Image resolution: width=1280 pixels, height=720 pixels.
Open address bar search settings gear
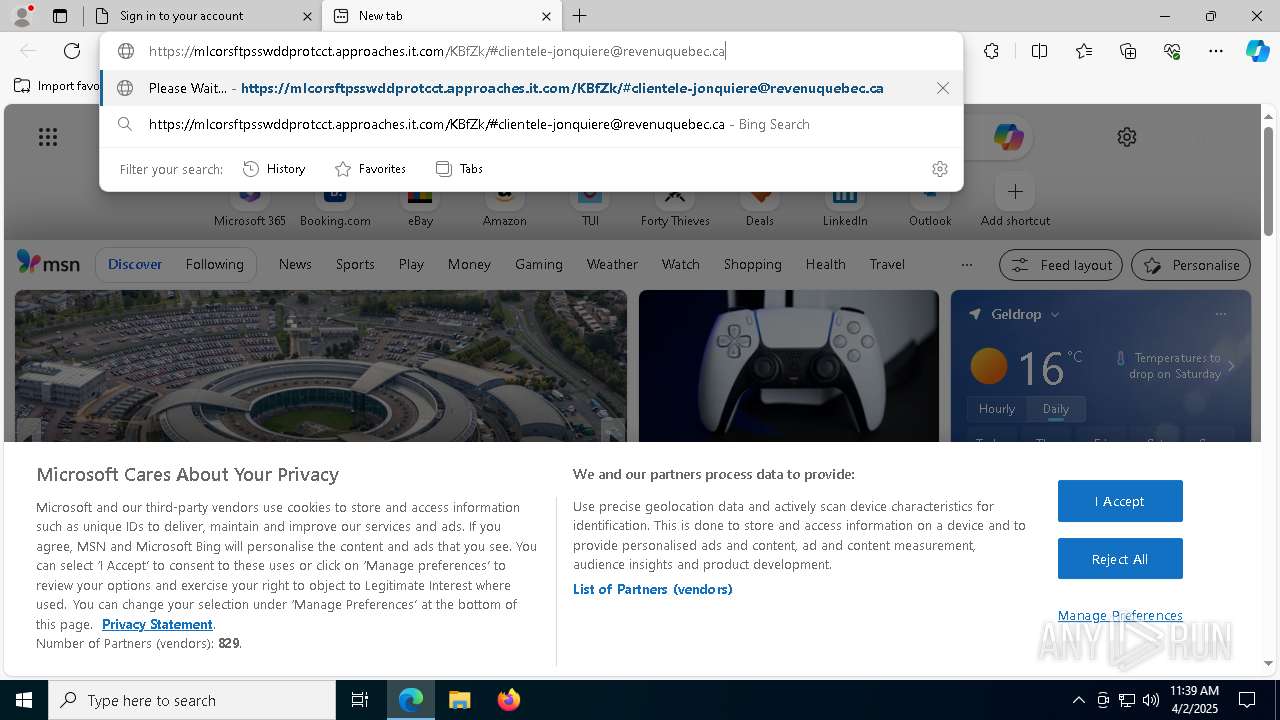939,169
